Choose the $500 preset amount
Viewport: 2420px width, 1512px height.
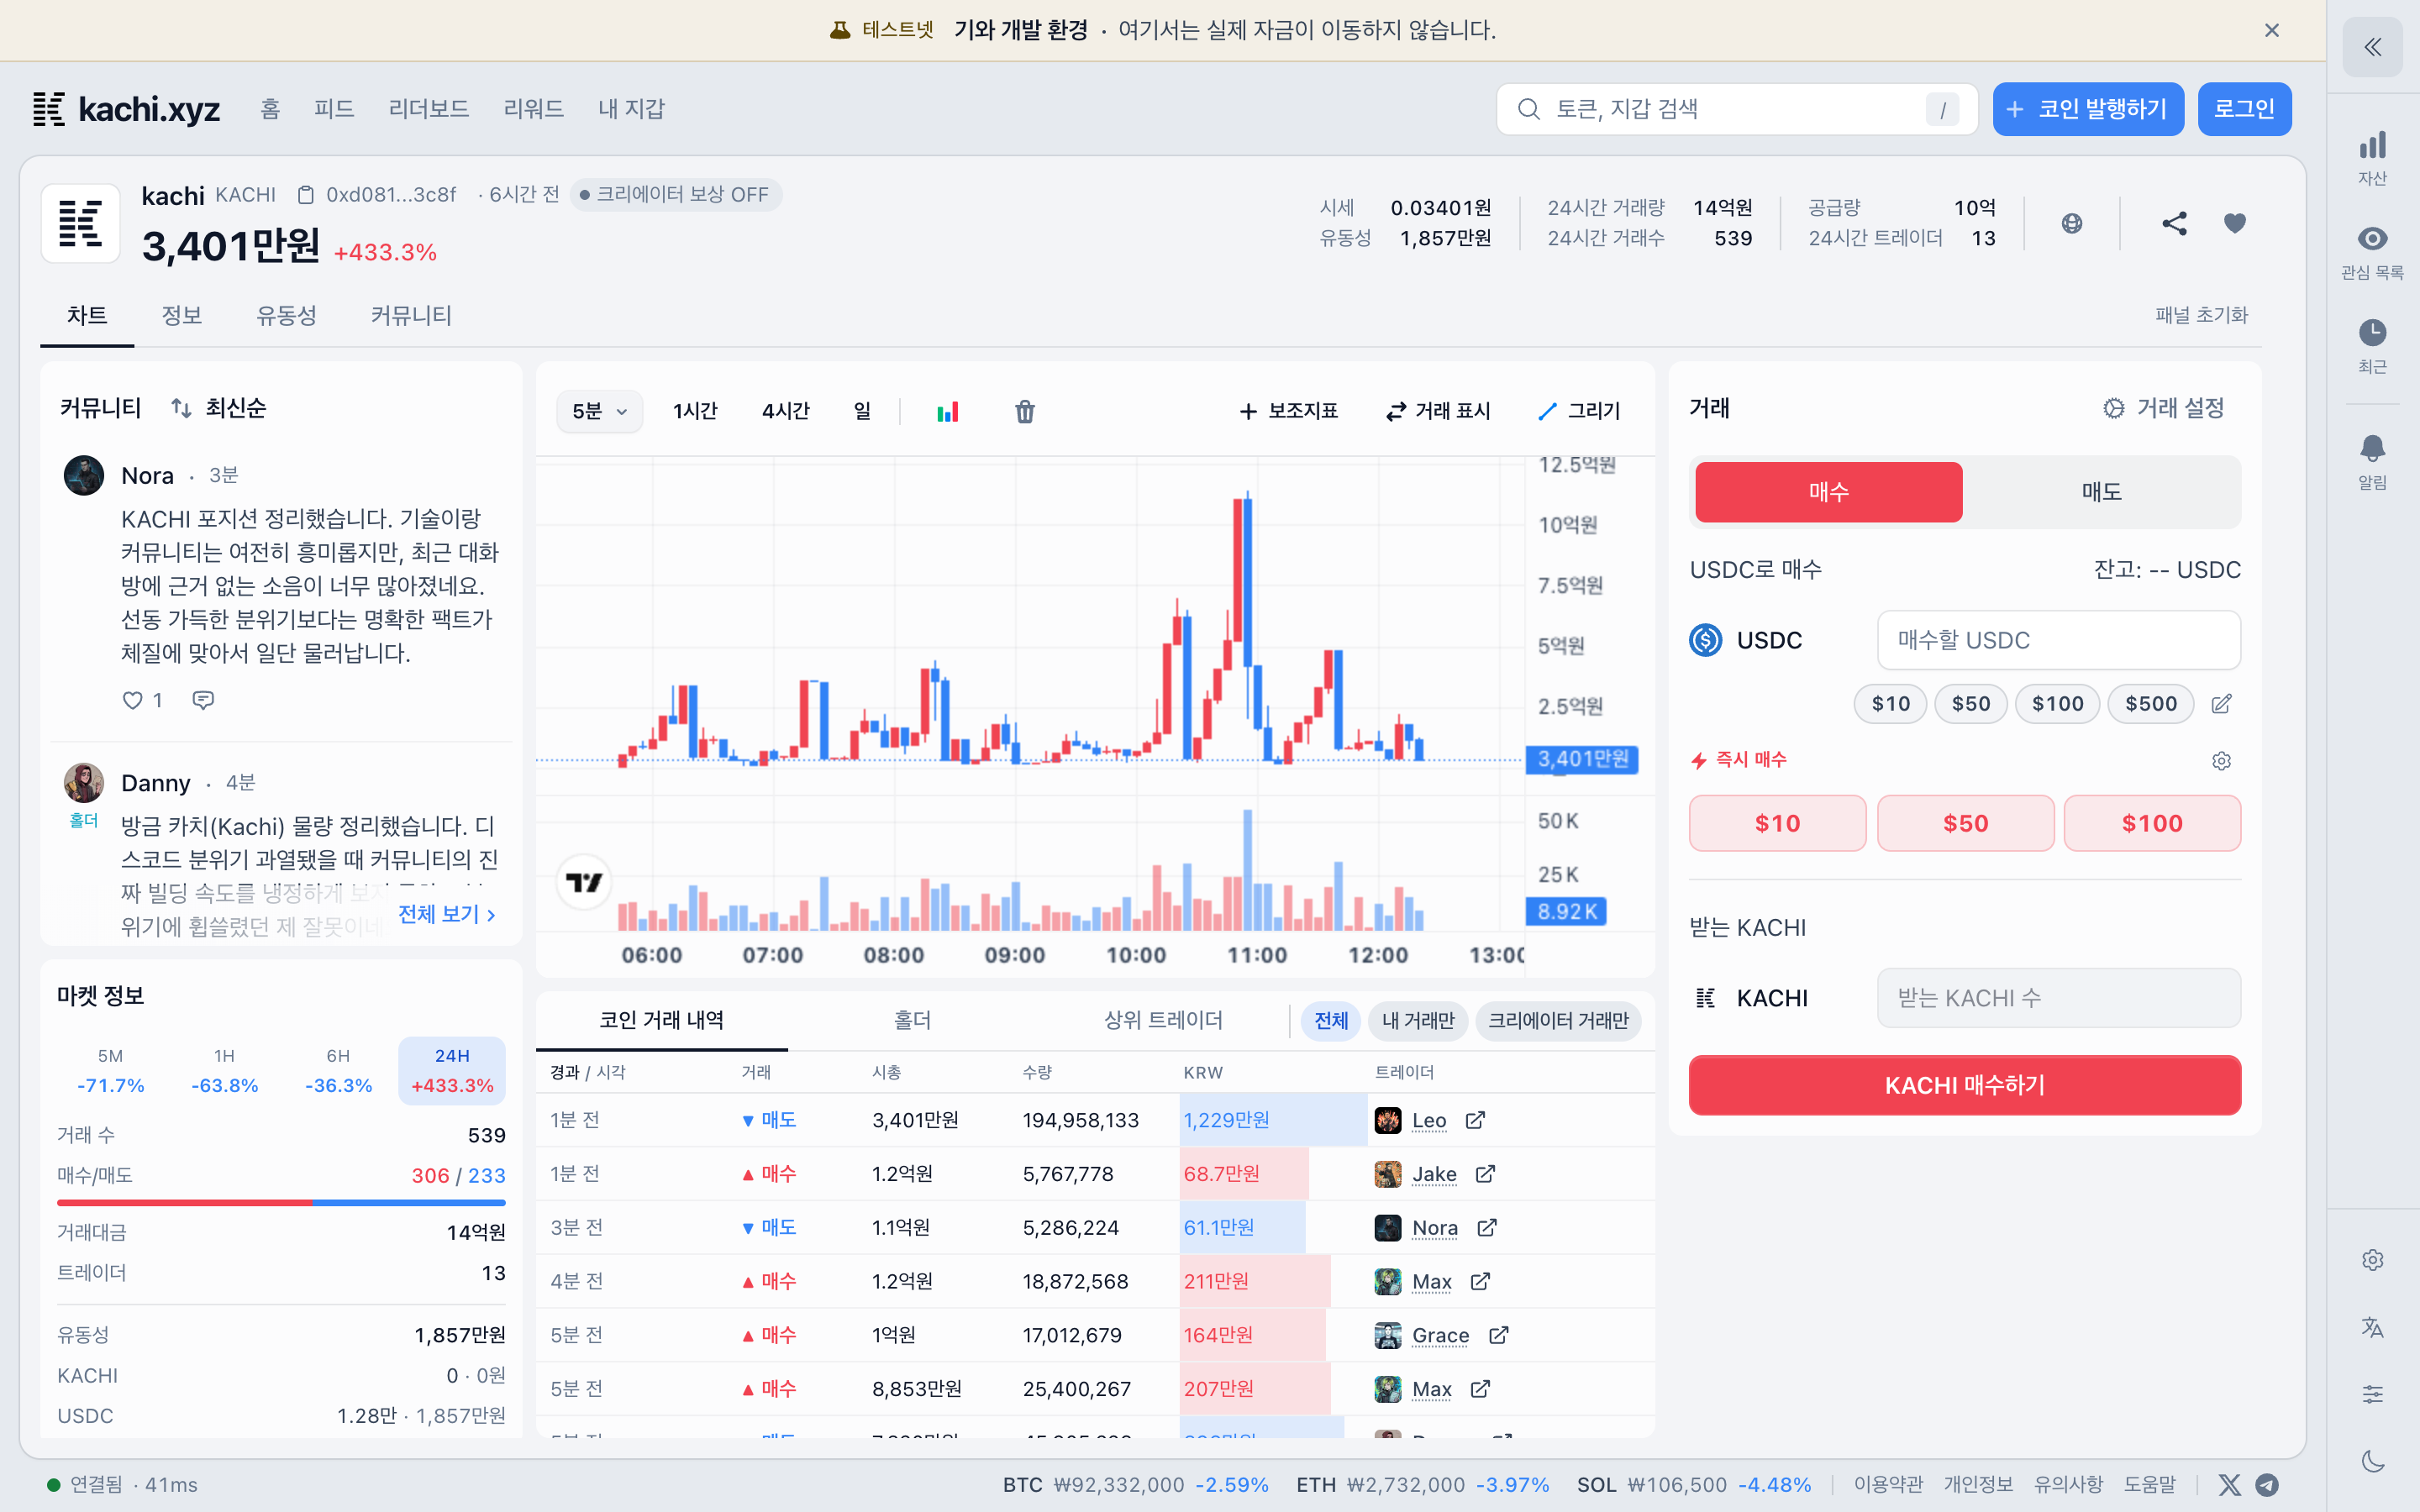coord(2150,704)
